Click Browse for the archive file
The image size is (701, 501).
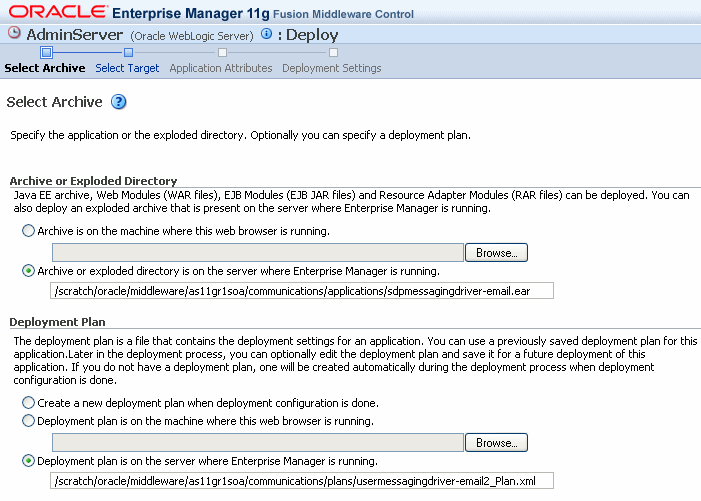(x=496, y=253)
